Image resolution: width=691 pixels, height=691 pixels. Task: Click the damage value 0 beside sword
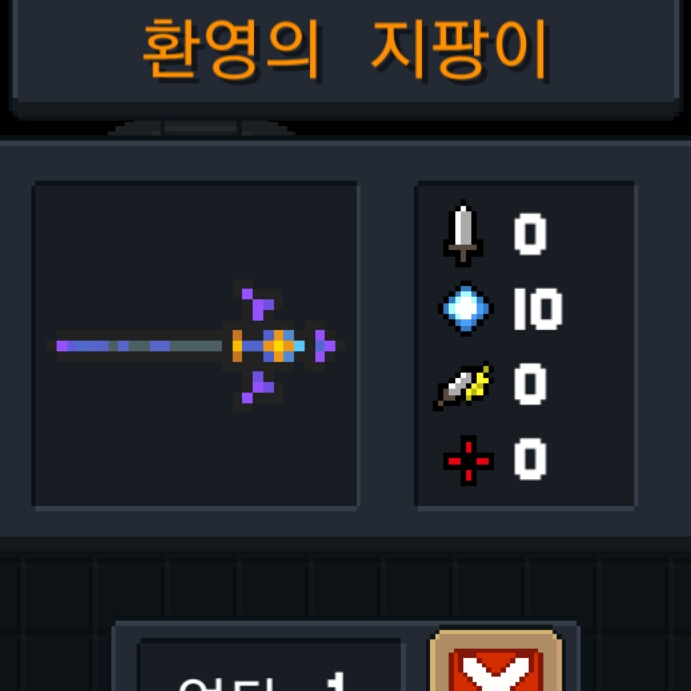[530, 234]
